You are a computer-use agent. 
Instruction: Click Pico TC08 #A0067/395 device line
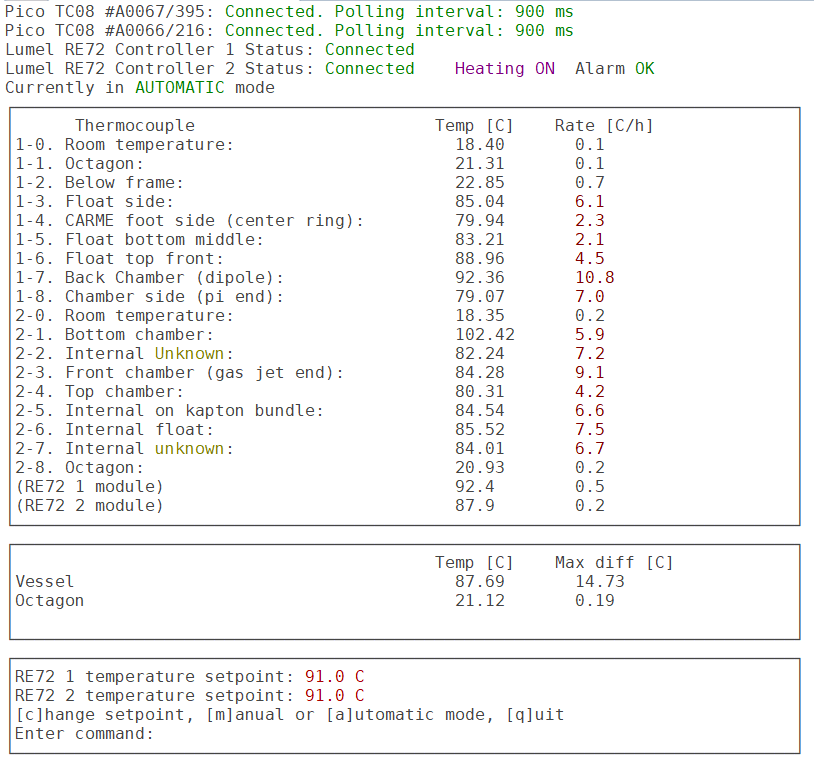point(110,12)
